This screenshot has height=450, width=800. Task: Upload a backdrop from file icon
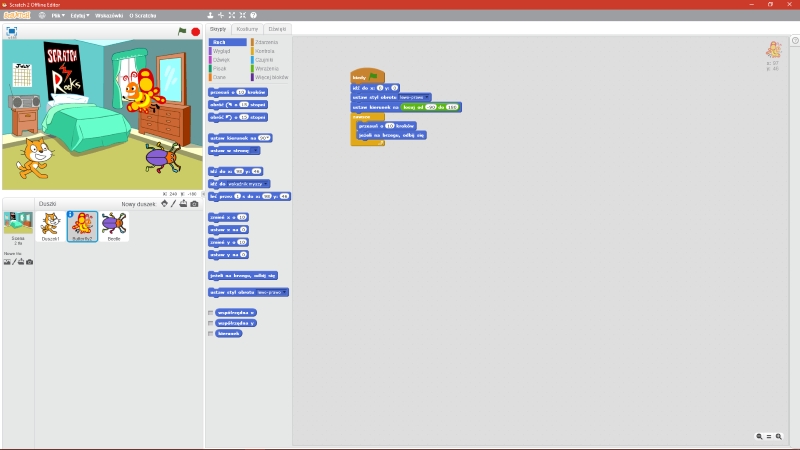(21, 262)
